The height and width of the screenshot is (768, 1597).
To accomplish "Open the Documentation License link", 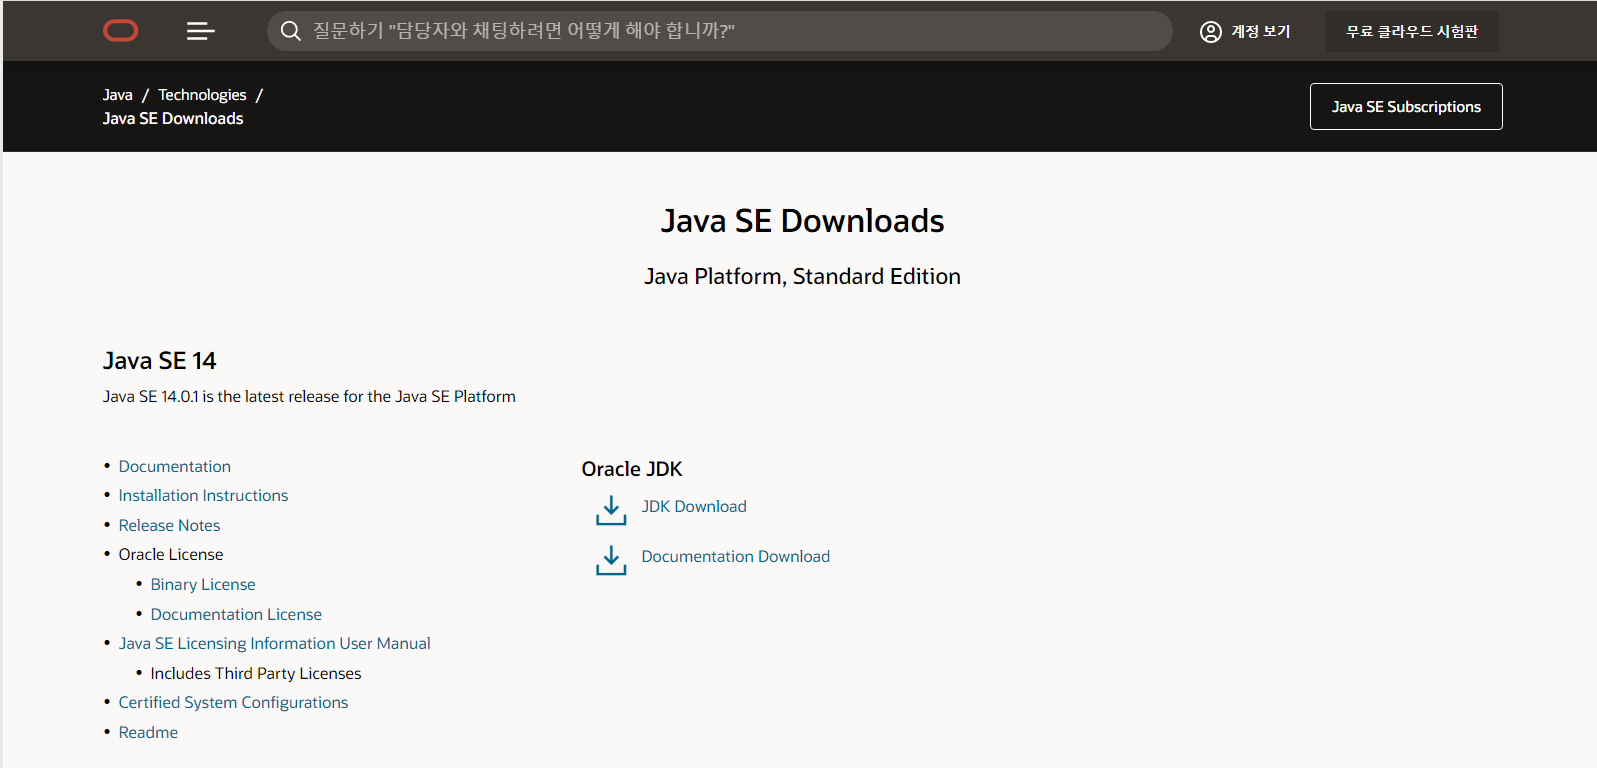I will pos(236,614).
